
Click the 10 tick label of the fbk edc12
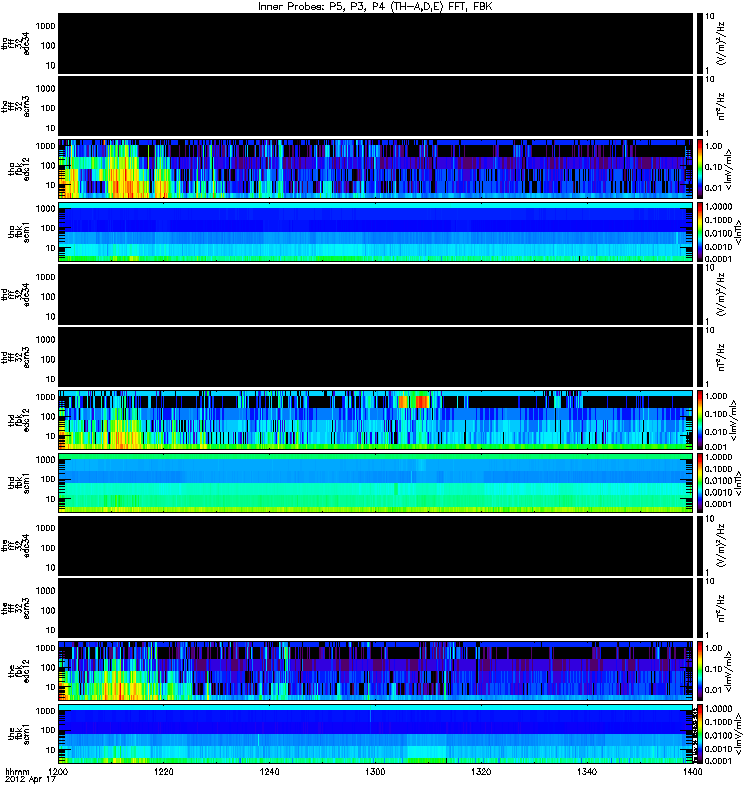pos(51,688)
